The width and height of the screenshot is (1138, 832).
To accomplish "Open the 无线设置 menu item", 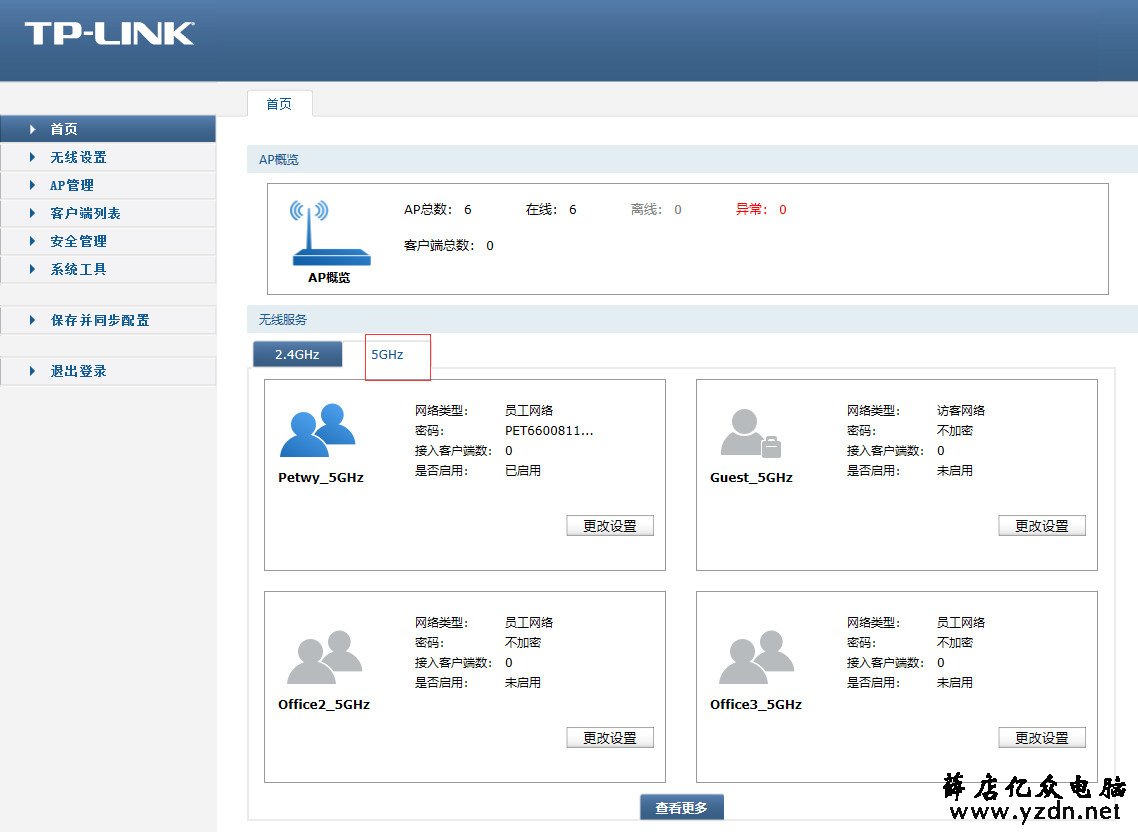I will click(x=108, y=157).
